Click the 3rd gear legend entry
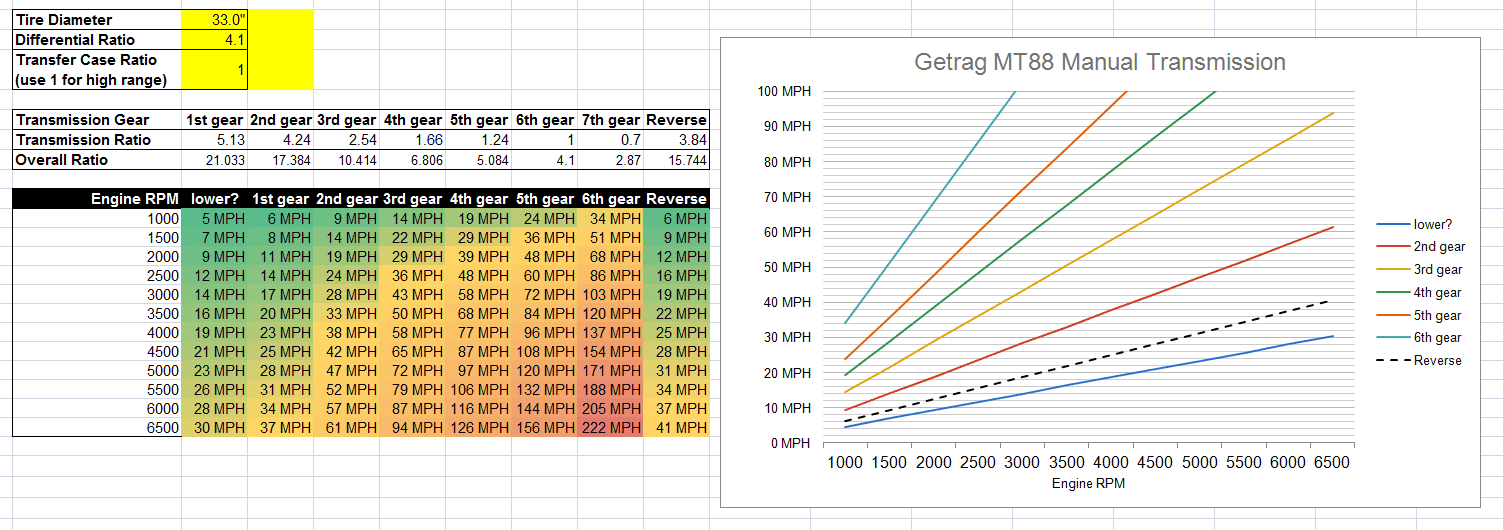 1437,270
